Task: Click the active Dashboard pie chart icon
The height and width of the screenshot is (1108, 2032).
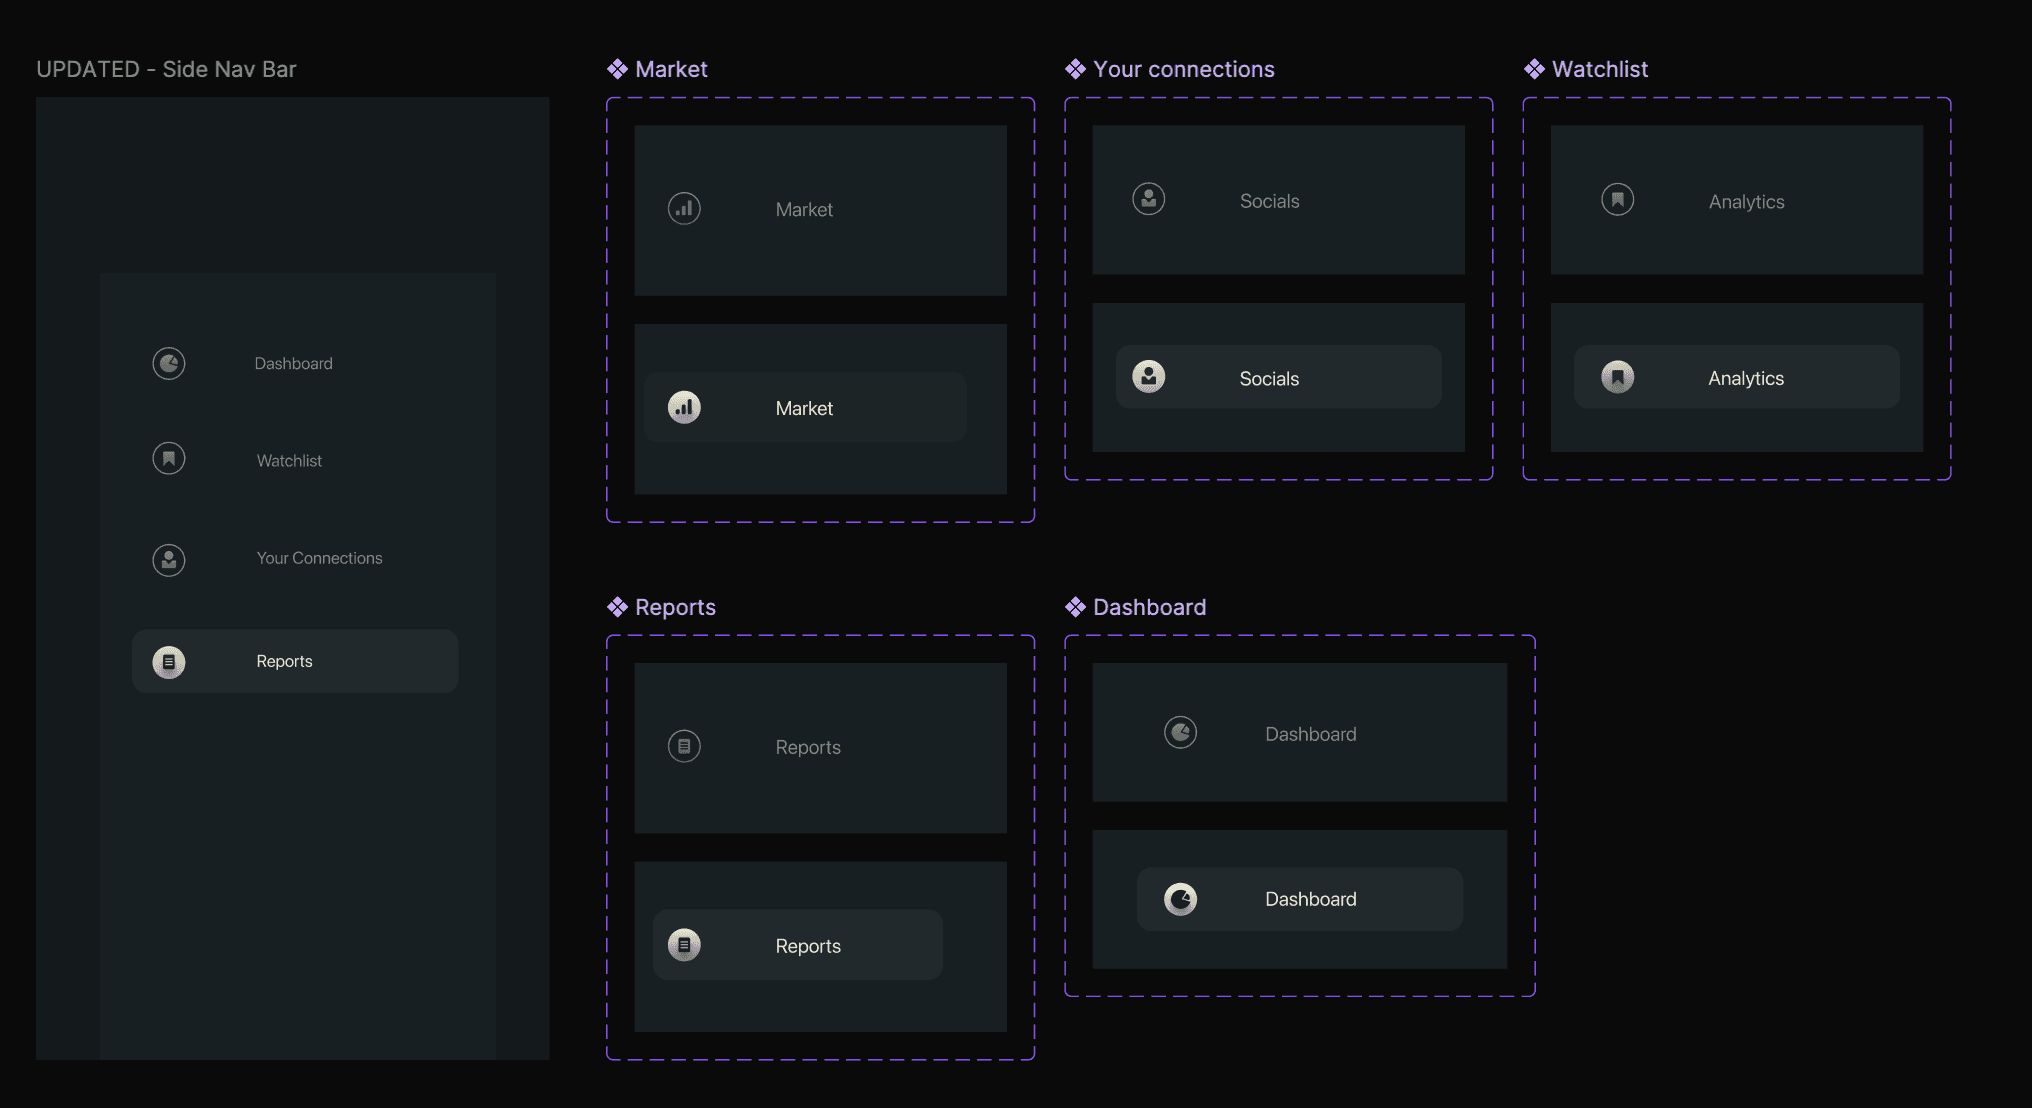Action: pos(1181,900)
